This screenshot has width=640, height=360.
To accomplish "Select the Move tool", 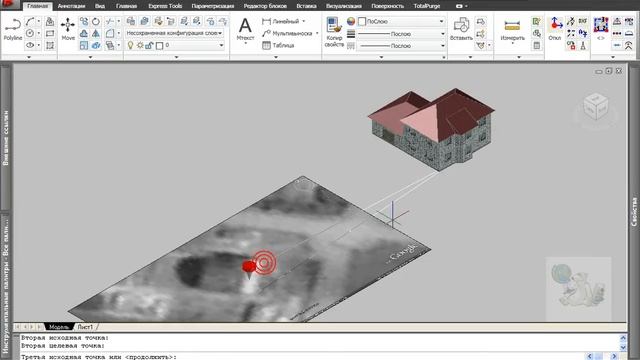I will [x=68, y=29].
